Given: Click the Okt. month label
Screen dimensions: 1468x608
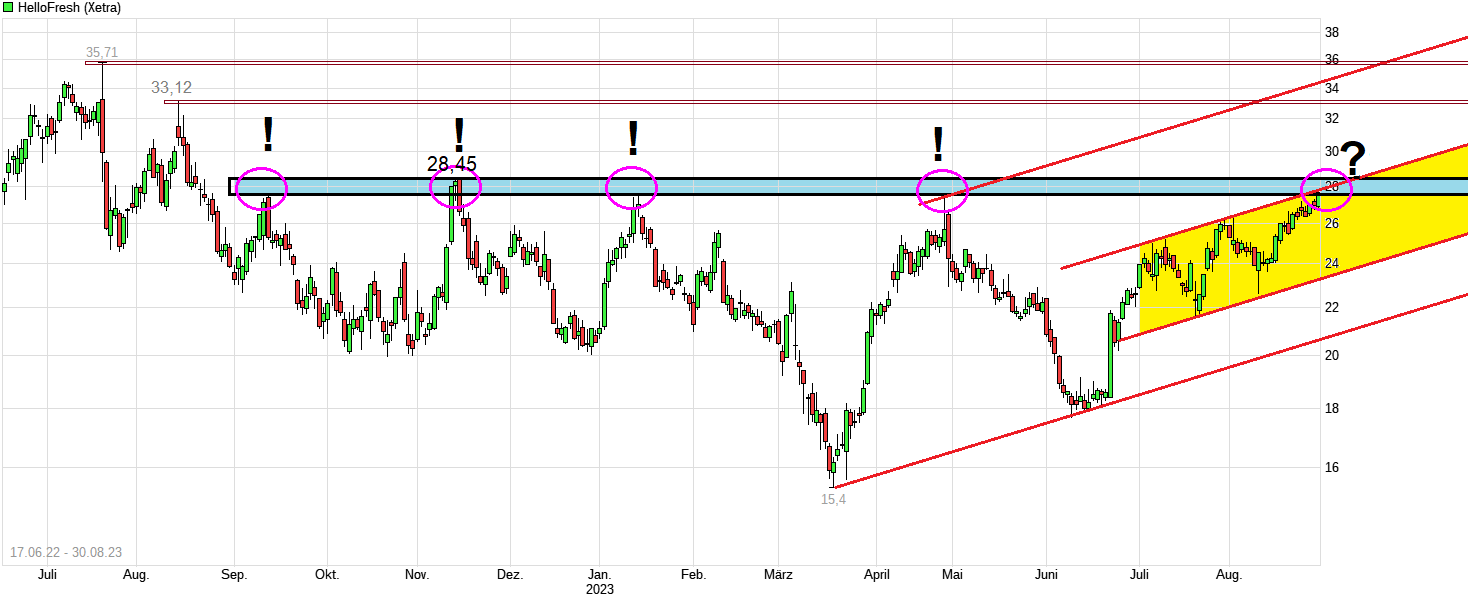Looking at the screenshot, I should click(x=326, y=575).
